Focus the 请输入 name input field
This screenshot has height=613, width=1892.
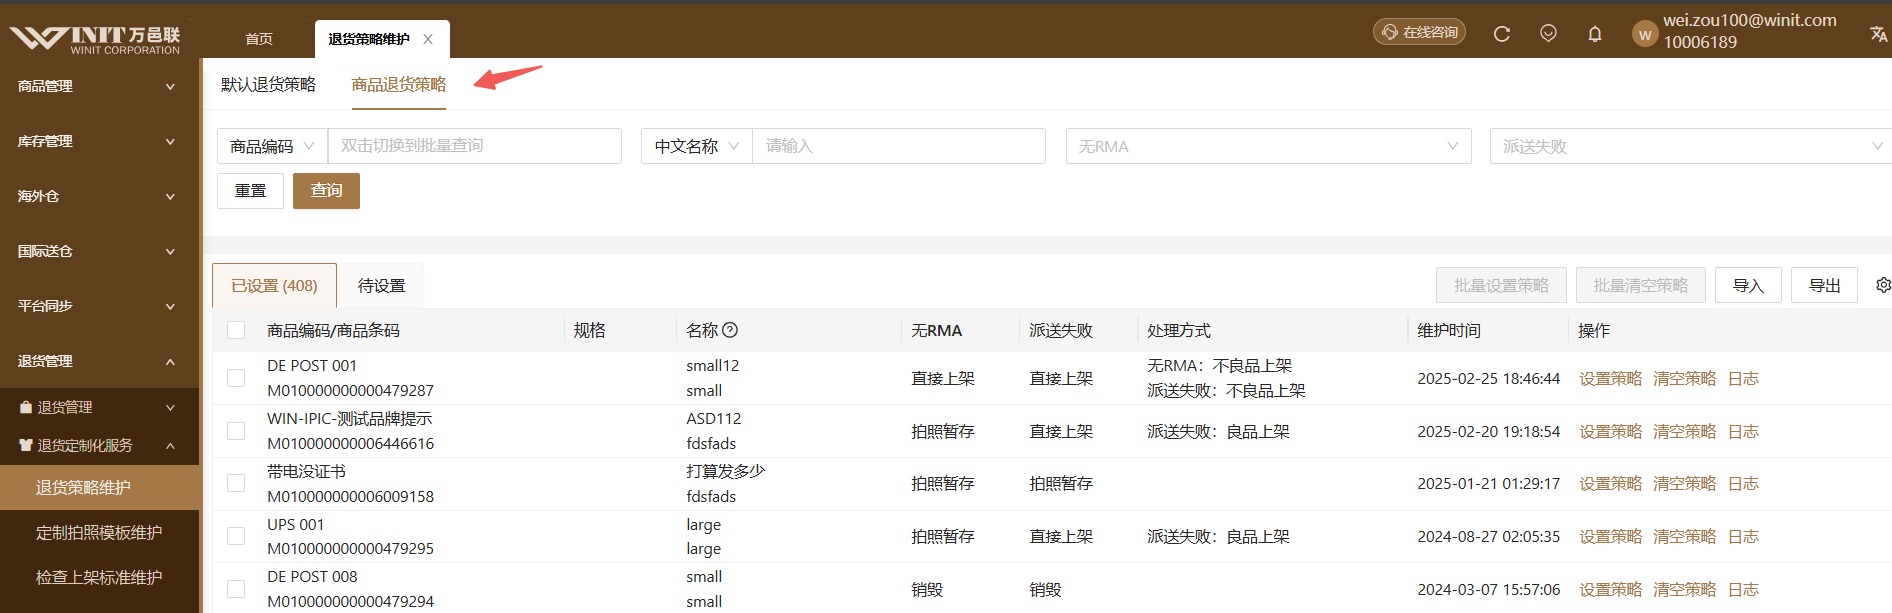click(x=899, y=146)
